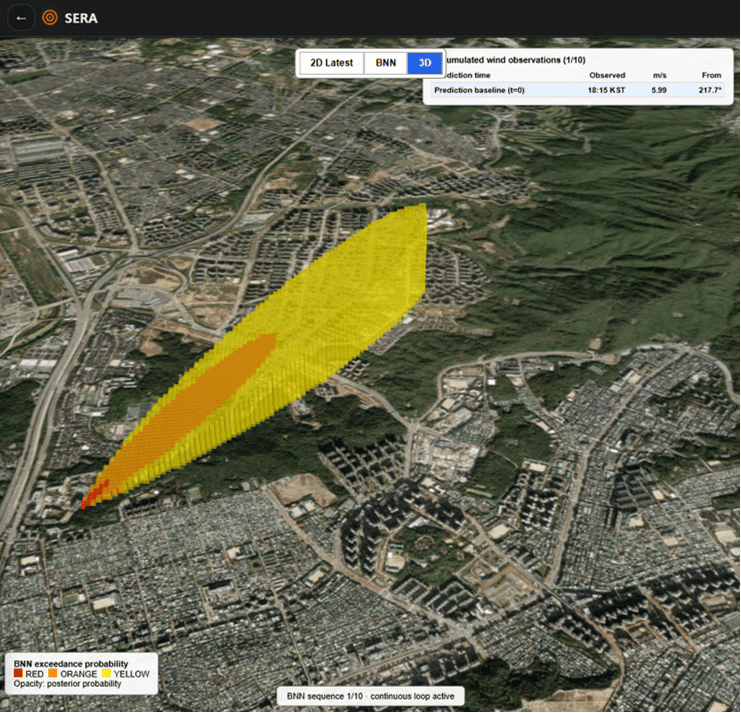Click the ORANGE legend color swatch

coord(52,673)
